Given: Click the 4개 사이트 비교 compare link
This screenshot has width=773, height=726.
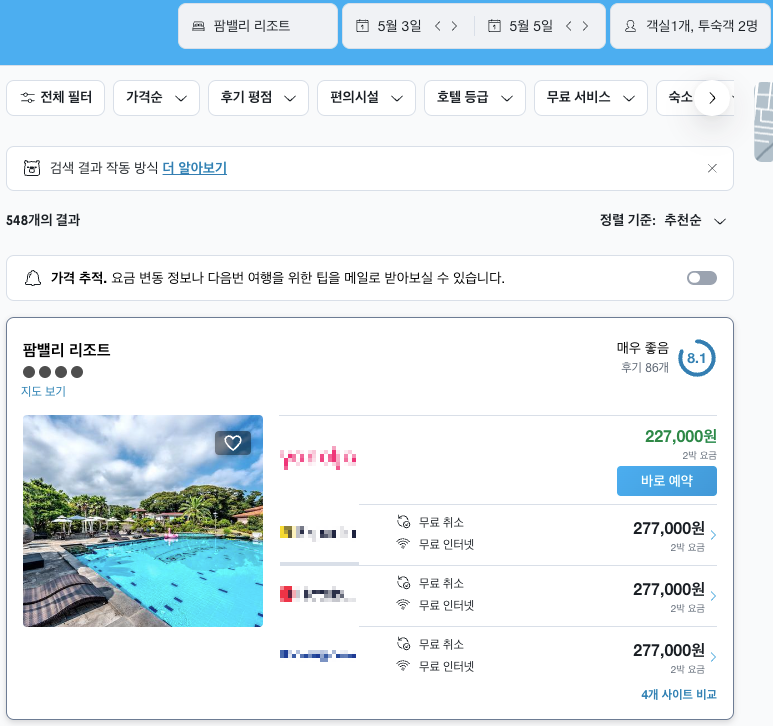Looking at the screenshot, I should tap(679, 694).
